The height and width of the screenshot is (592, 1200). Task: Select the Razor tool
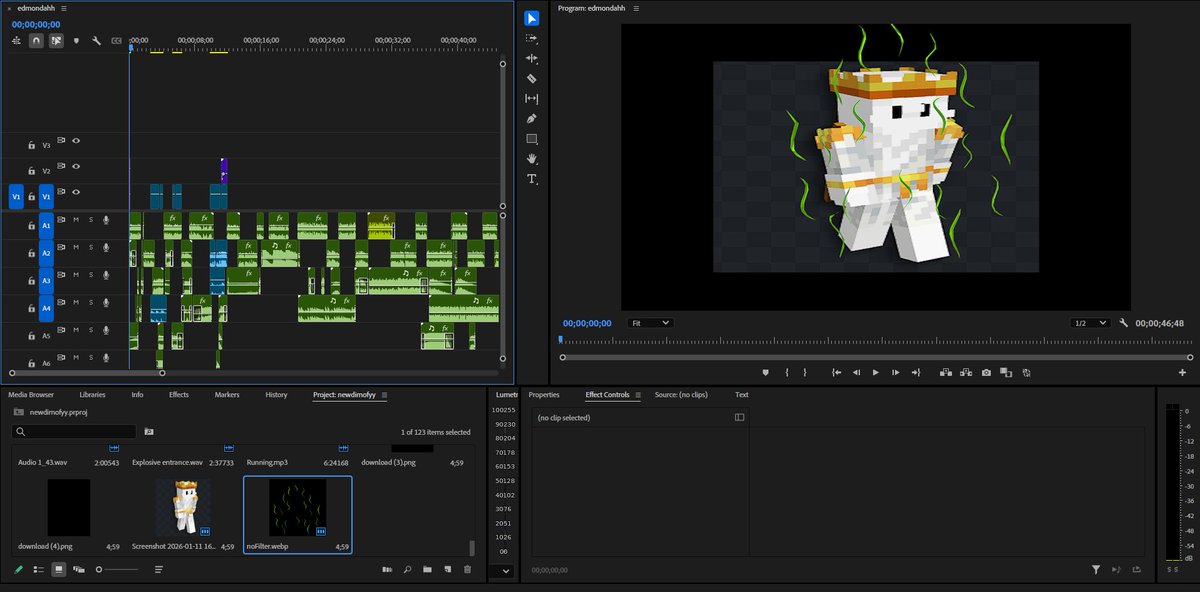(532, 78)
